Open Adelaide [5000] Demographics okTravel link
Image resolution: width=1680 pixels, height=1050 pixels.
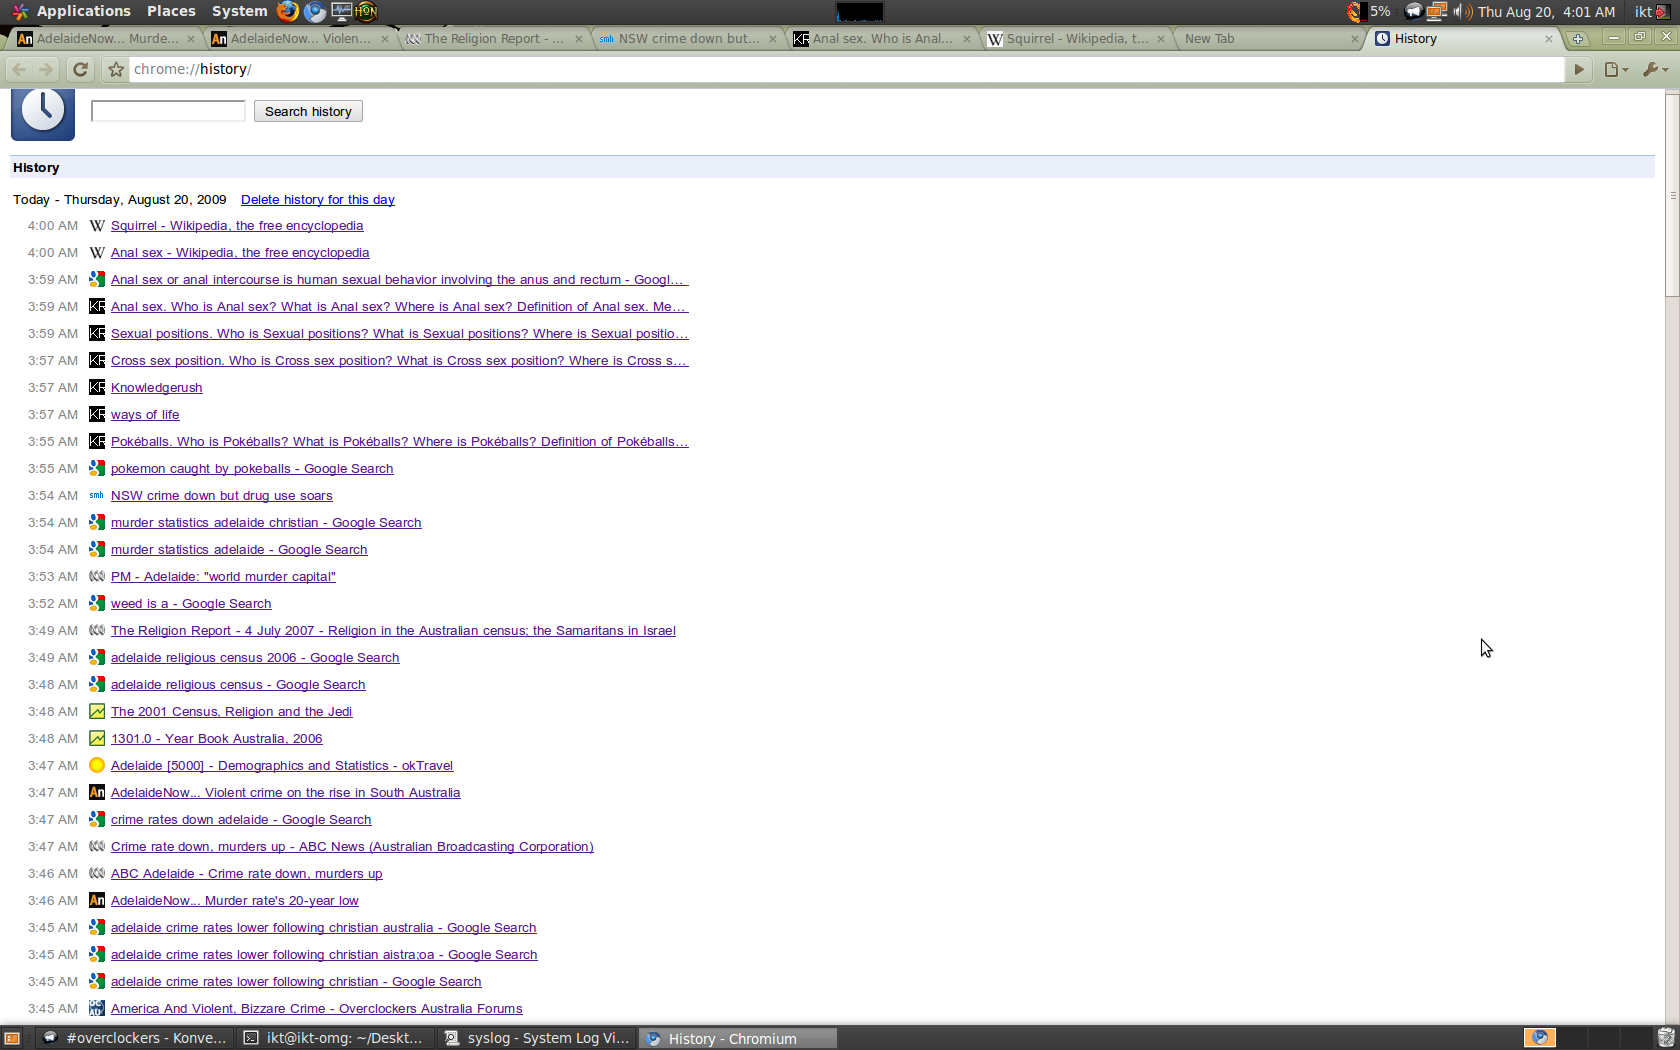click(x=282, y=766)
